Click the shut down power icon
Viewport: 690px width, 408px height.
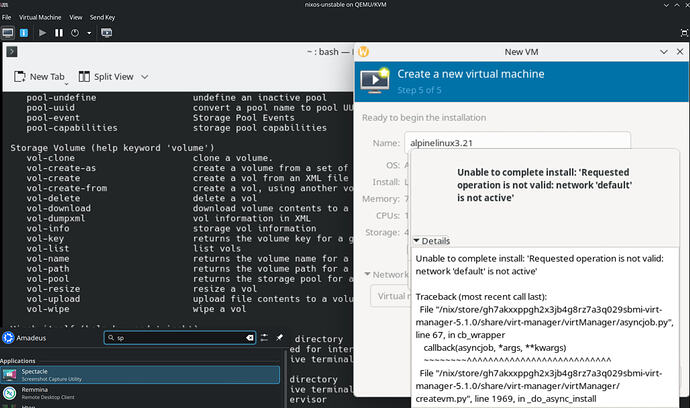click(x=75, y=33)
